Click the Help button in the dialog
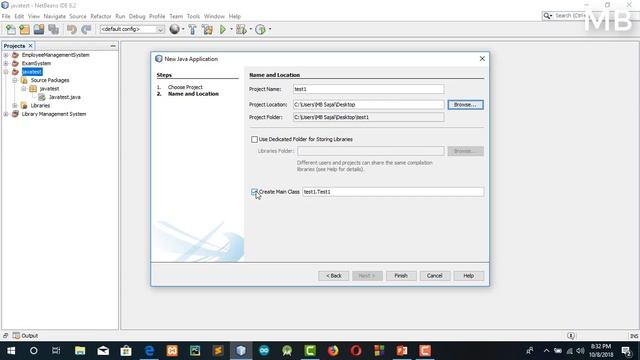 click(469, 276)
